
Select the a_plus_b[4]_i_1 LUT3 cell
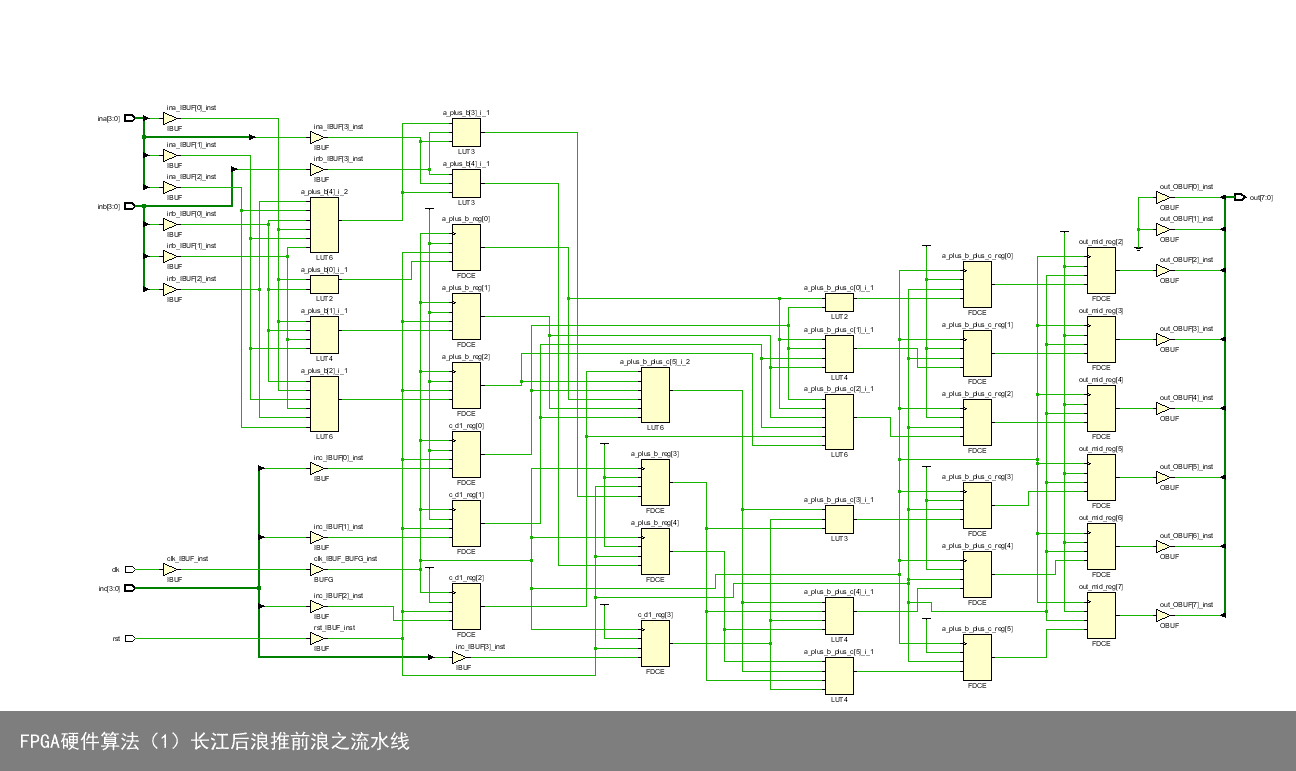[x=466, y=183]
